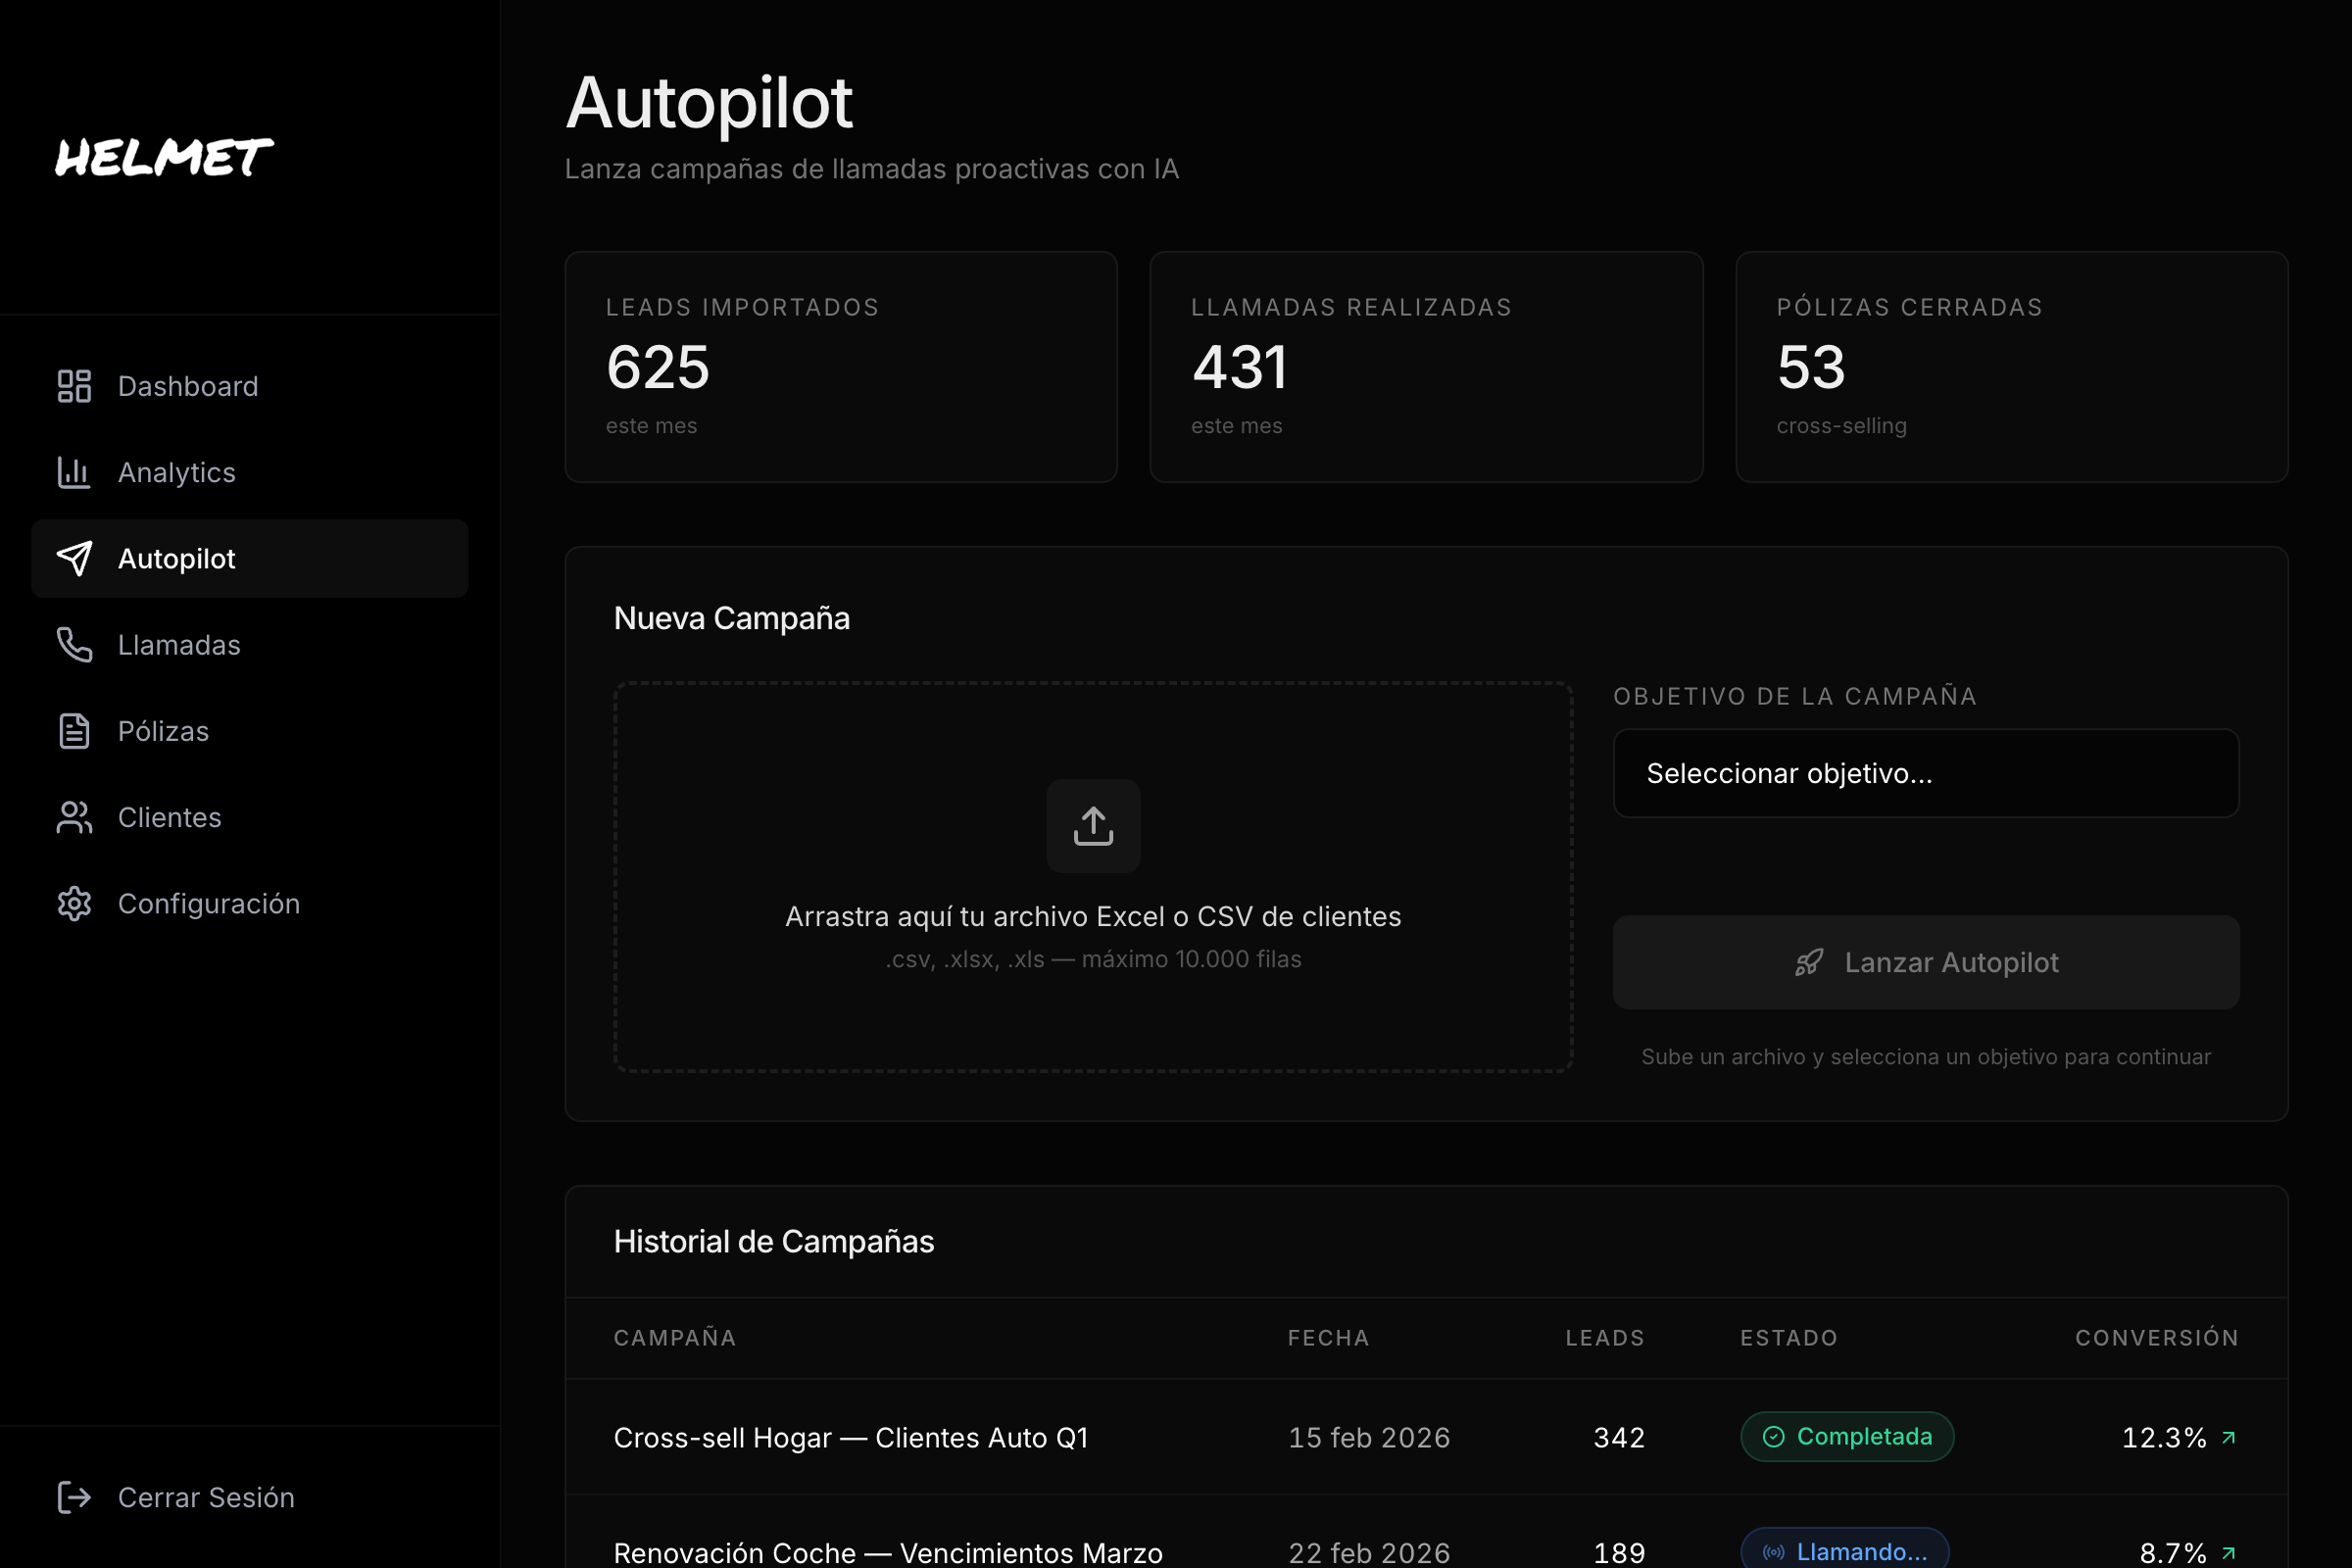This screenshot has width=2352, height=1568.
Task: Select the phone icon for Llamadas
Action: (x=73, y=645)
